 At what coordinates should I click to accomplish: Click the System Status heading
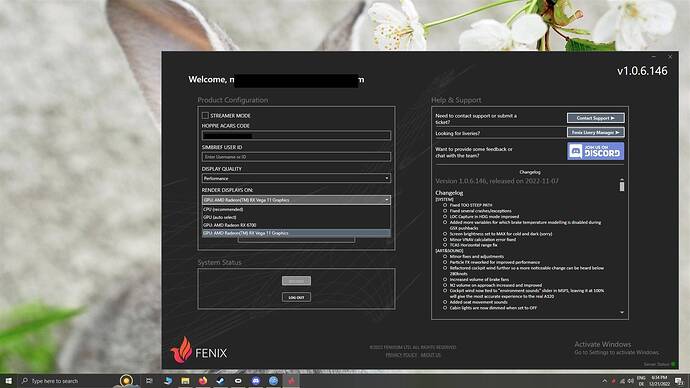coord(219,262)
